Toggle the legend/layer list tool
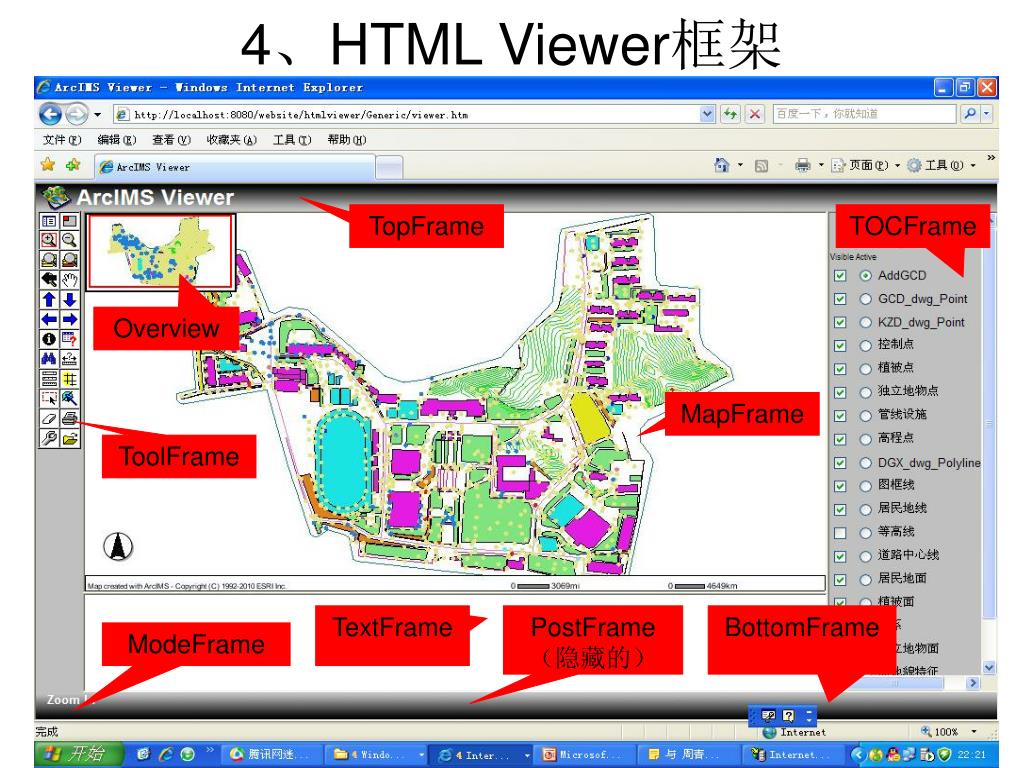This screenshot has width=1024, height=768. 49,221
